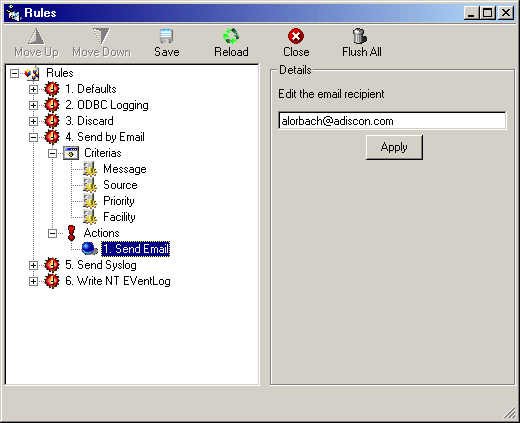This screenshot has height=423, width=520.
Task: Click the Move Up arrow icon
Action: point(36,36)
